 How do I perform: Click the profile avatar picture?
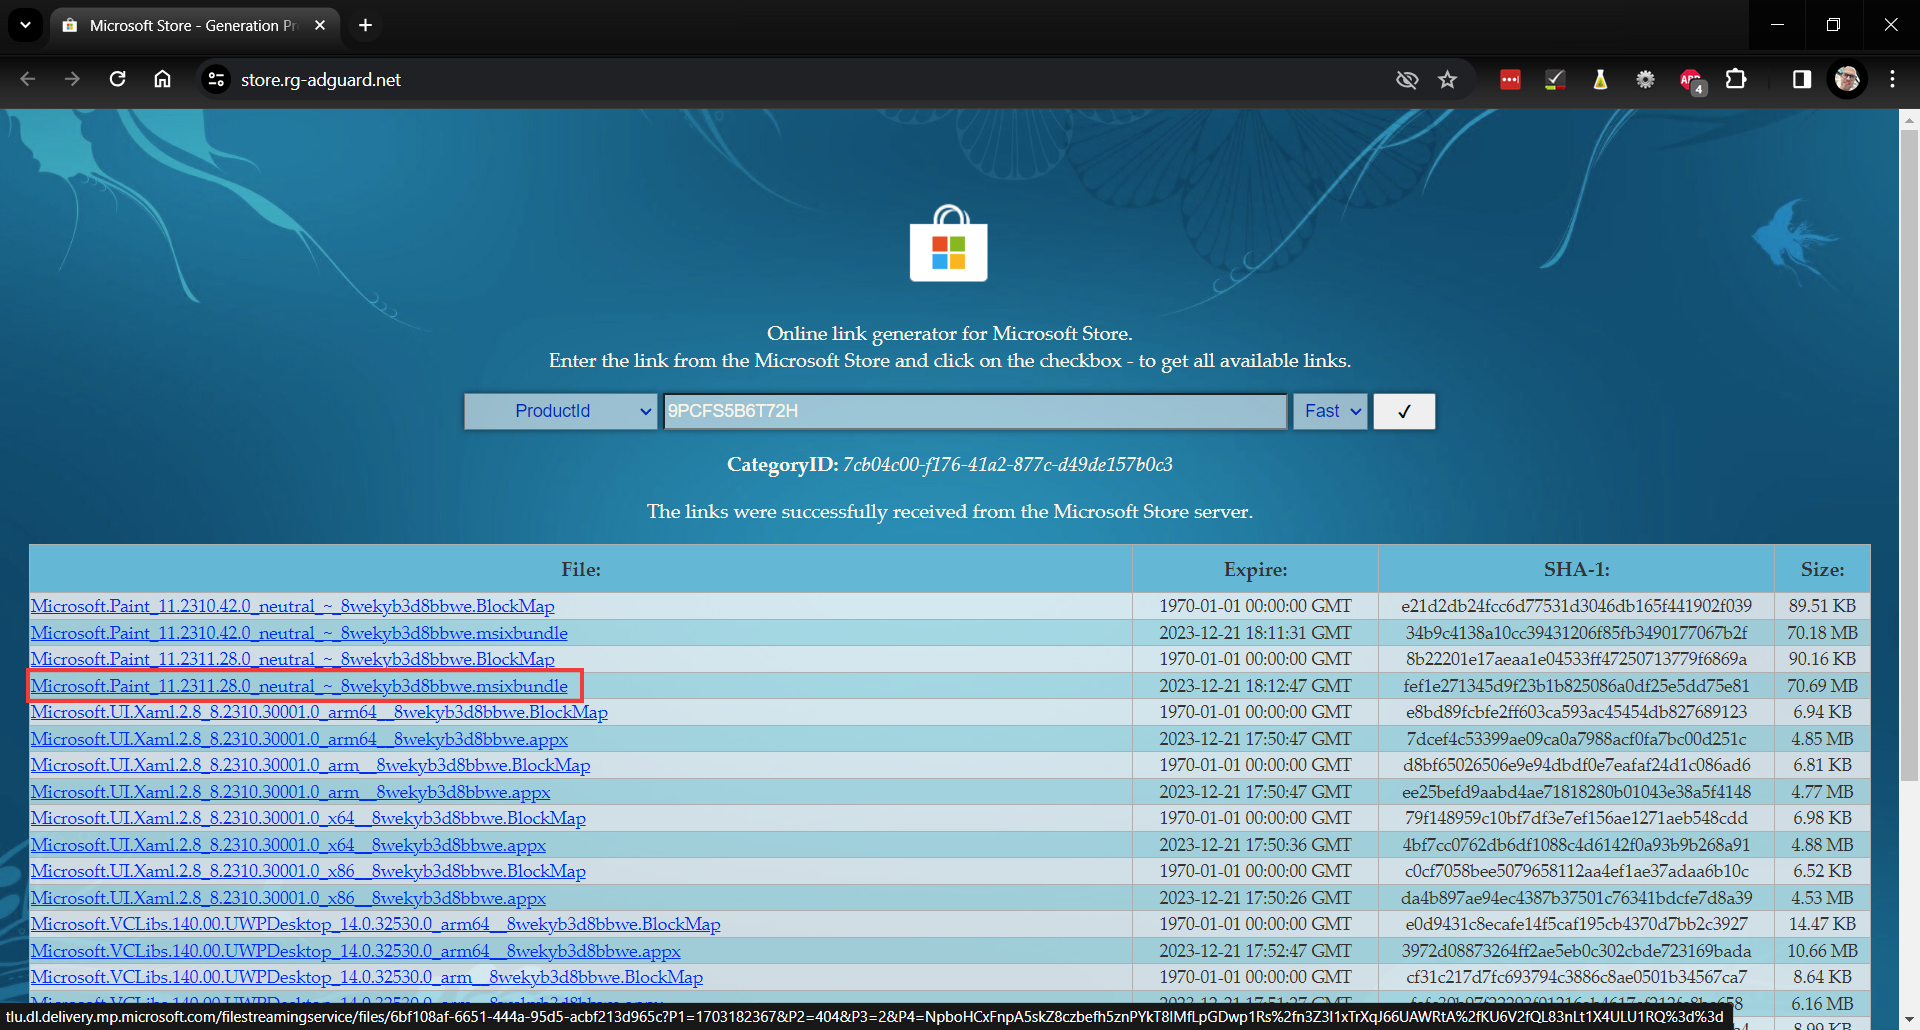pos(1847,79)
